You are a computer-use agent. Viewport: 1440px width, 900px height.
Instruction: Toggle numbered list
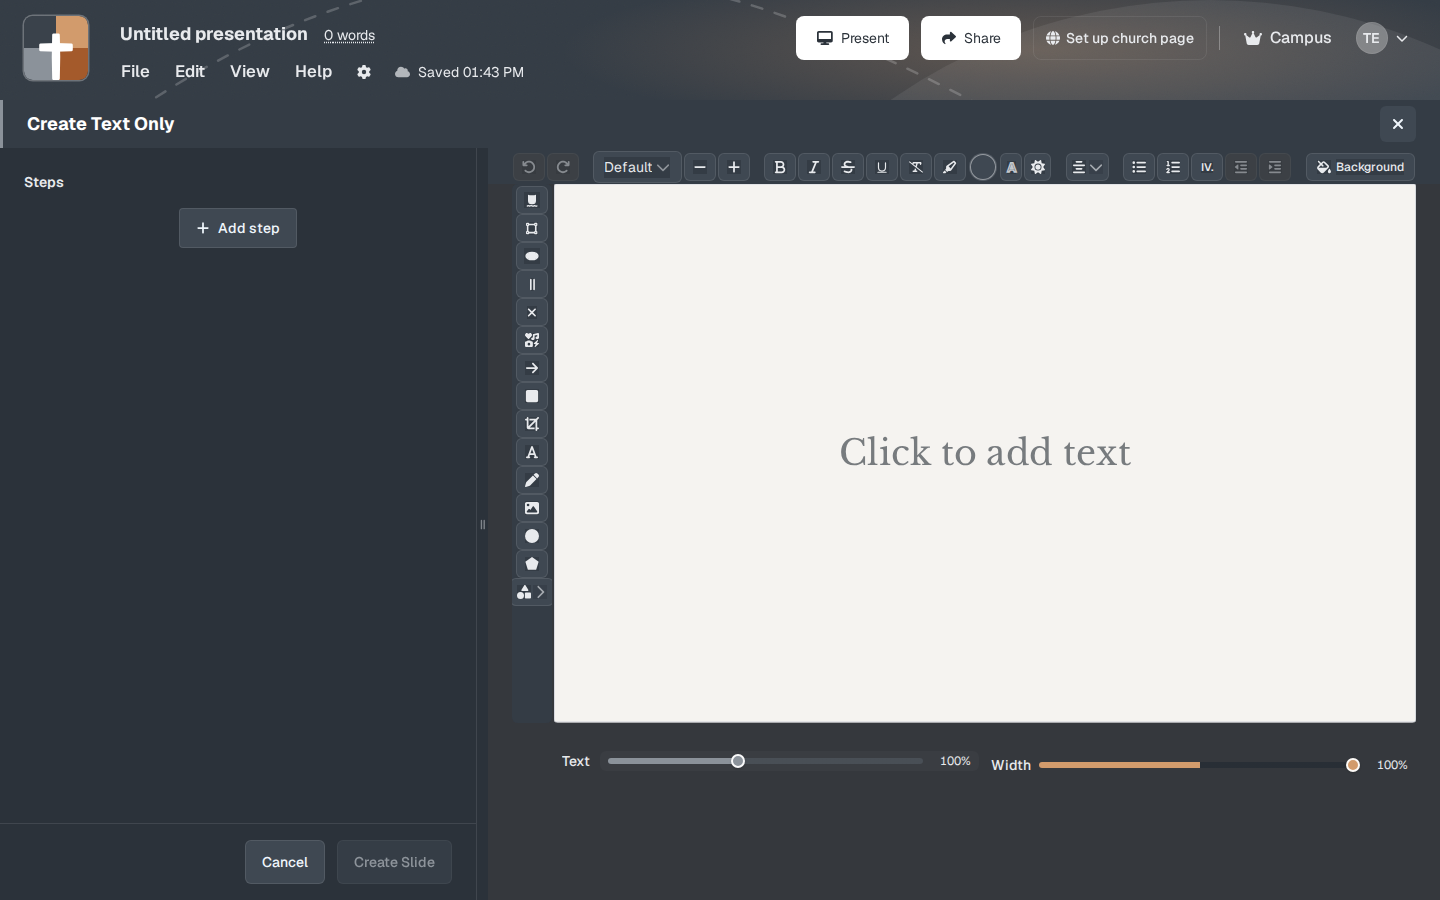point(1173,167)
